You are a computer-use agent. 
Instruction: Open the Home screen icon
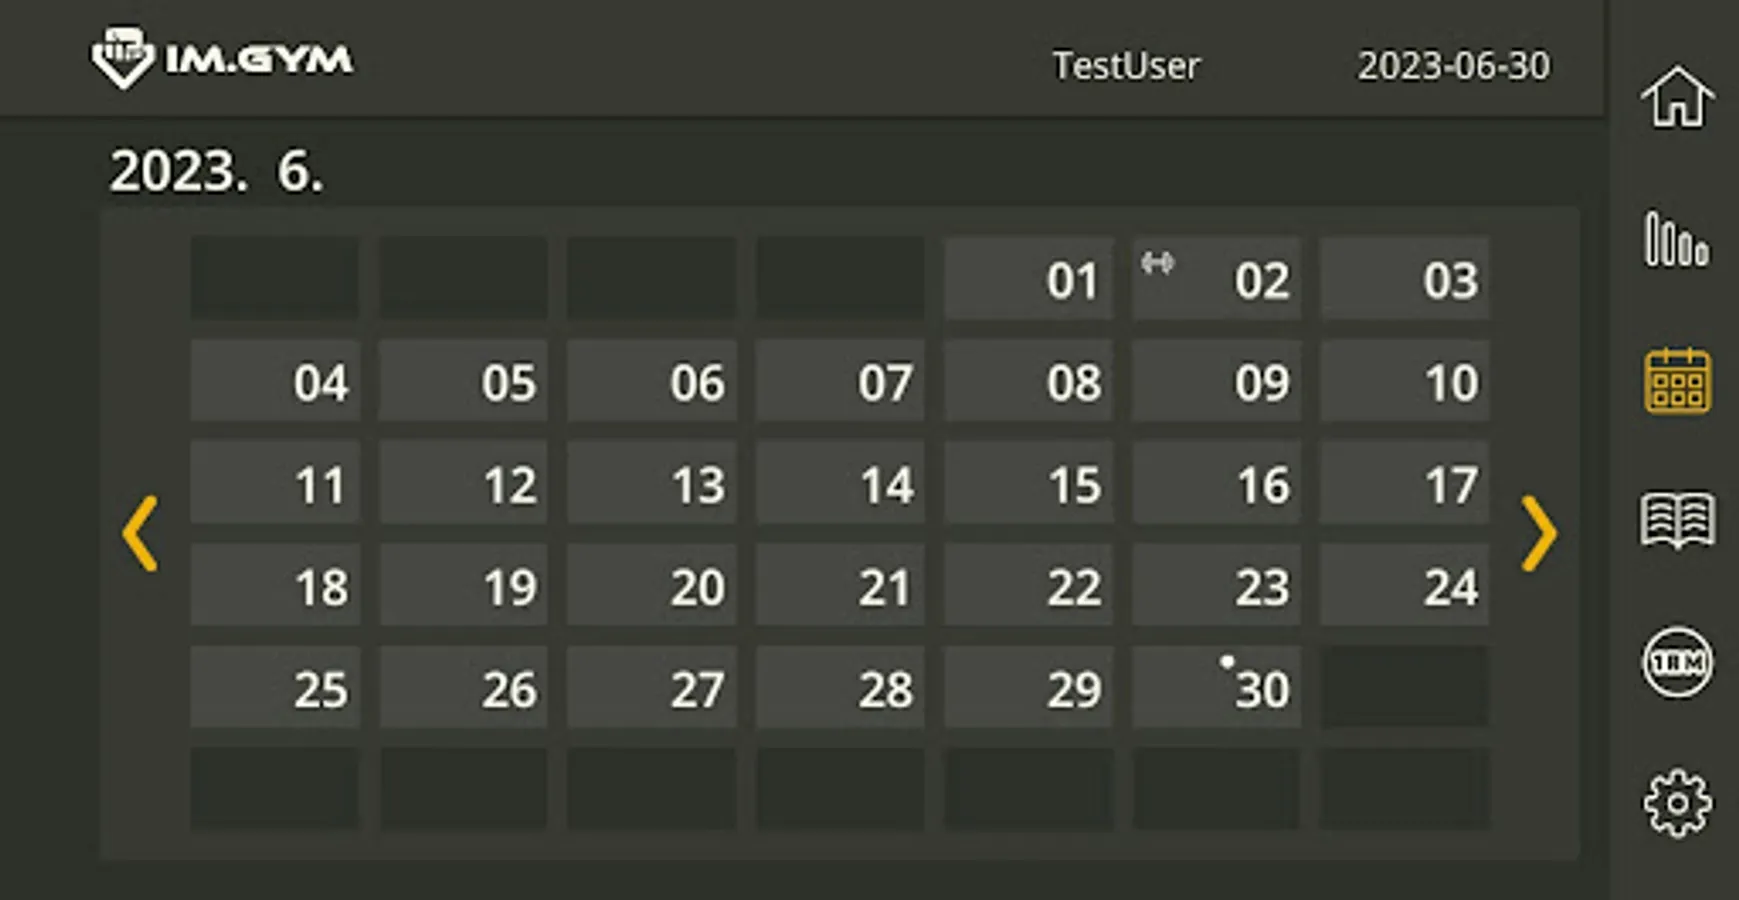pyautogui.click(x=1677, y=97)
